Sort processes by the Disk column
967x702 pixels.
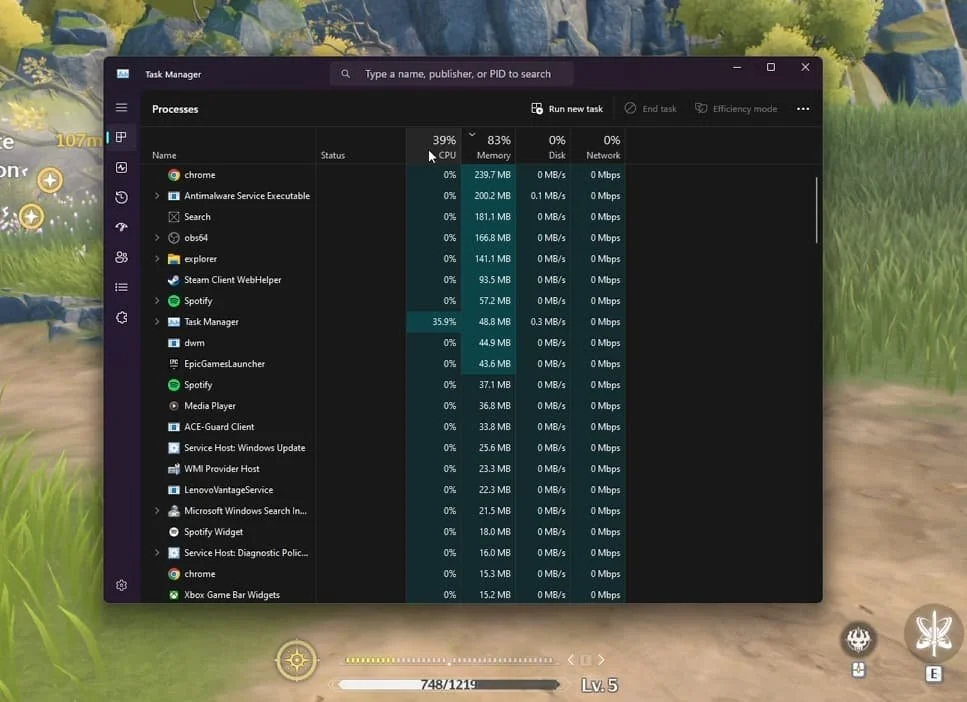coord(543,147)
